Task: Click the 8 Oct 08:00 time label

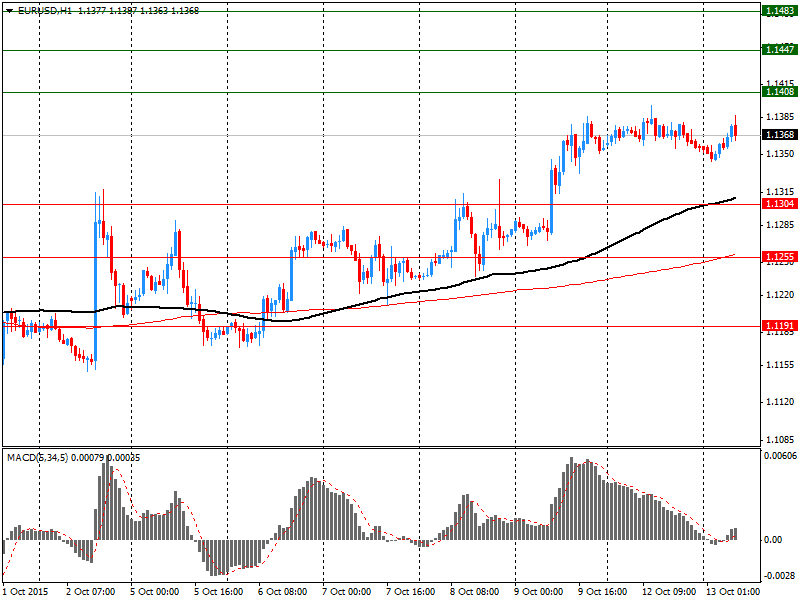Action: pyautogui.click(x=474, y=592)
